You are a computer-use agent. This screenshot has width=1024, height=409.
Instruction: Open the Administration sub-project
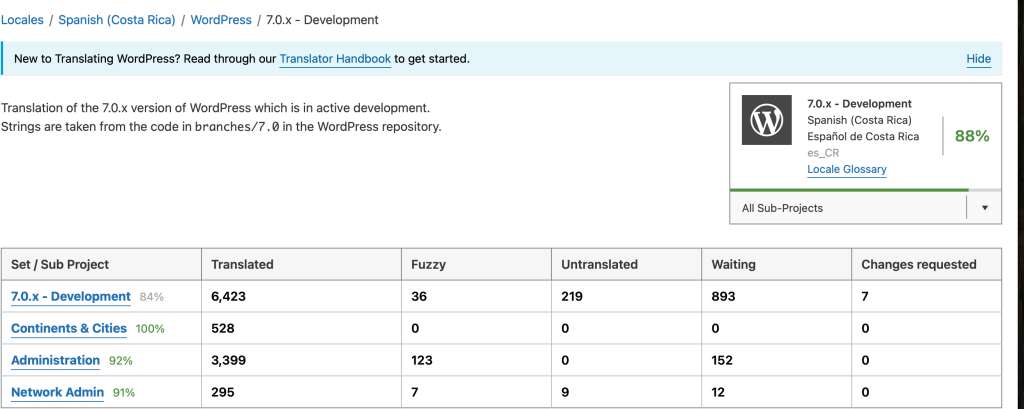(x=55, y=361)
